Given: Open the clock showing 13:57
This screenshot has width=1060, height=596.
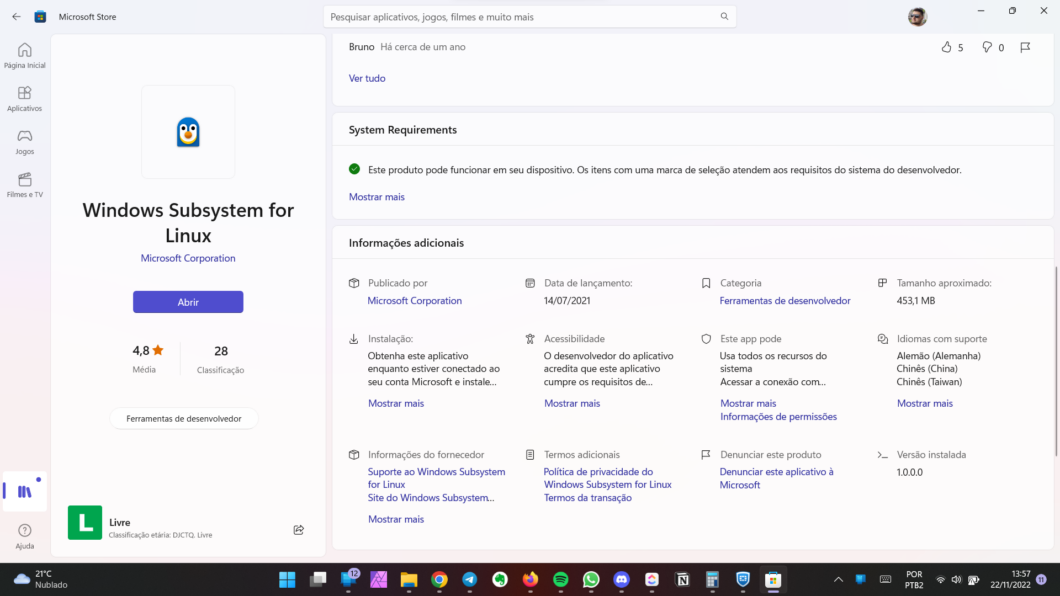Looking at the screenshot, I should click(1010, 580).
